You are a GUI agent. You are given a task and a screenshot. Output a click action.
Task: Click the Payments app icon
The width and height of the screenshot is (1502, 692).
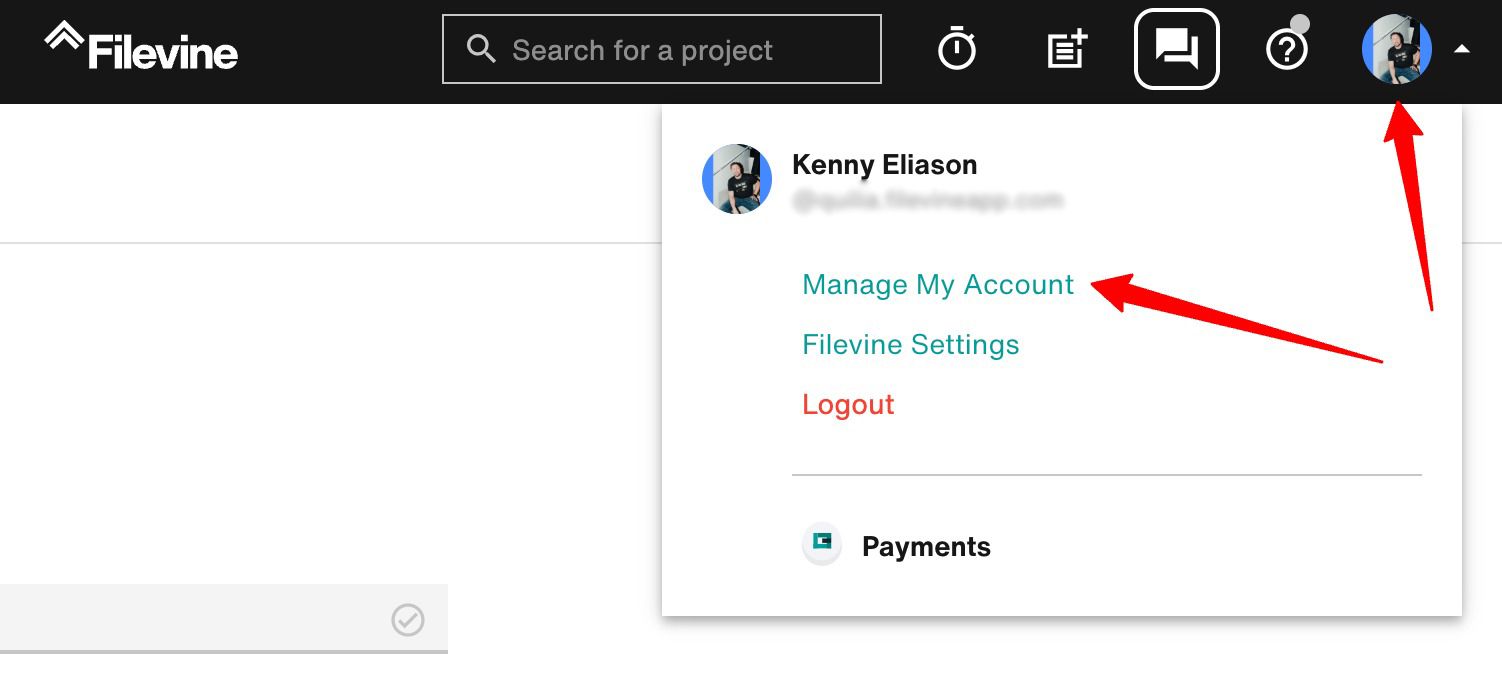coord(820,545)
